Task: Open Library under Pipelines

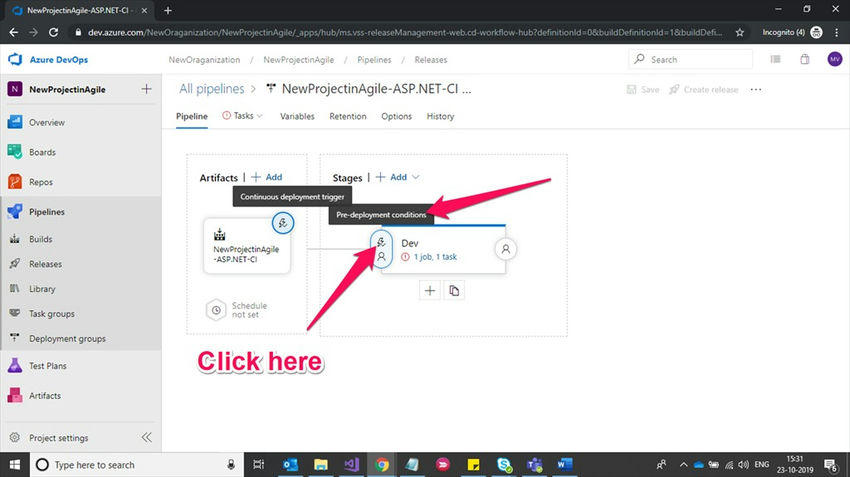Action: [42, 289]
